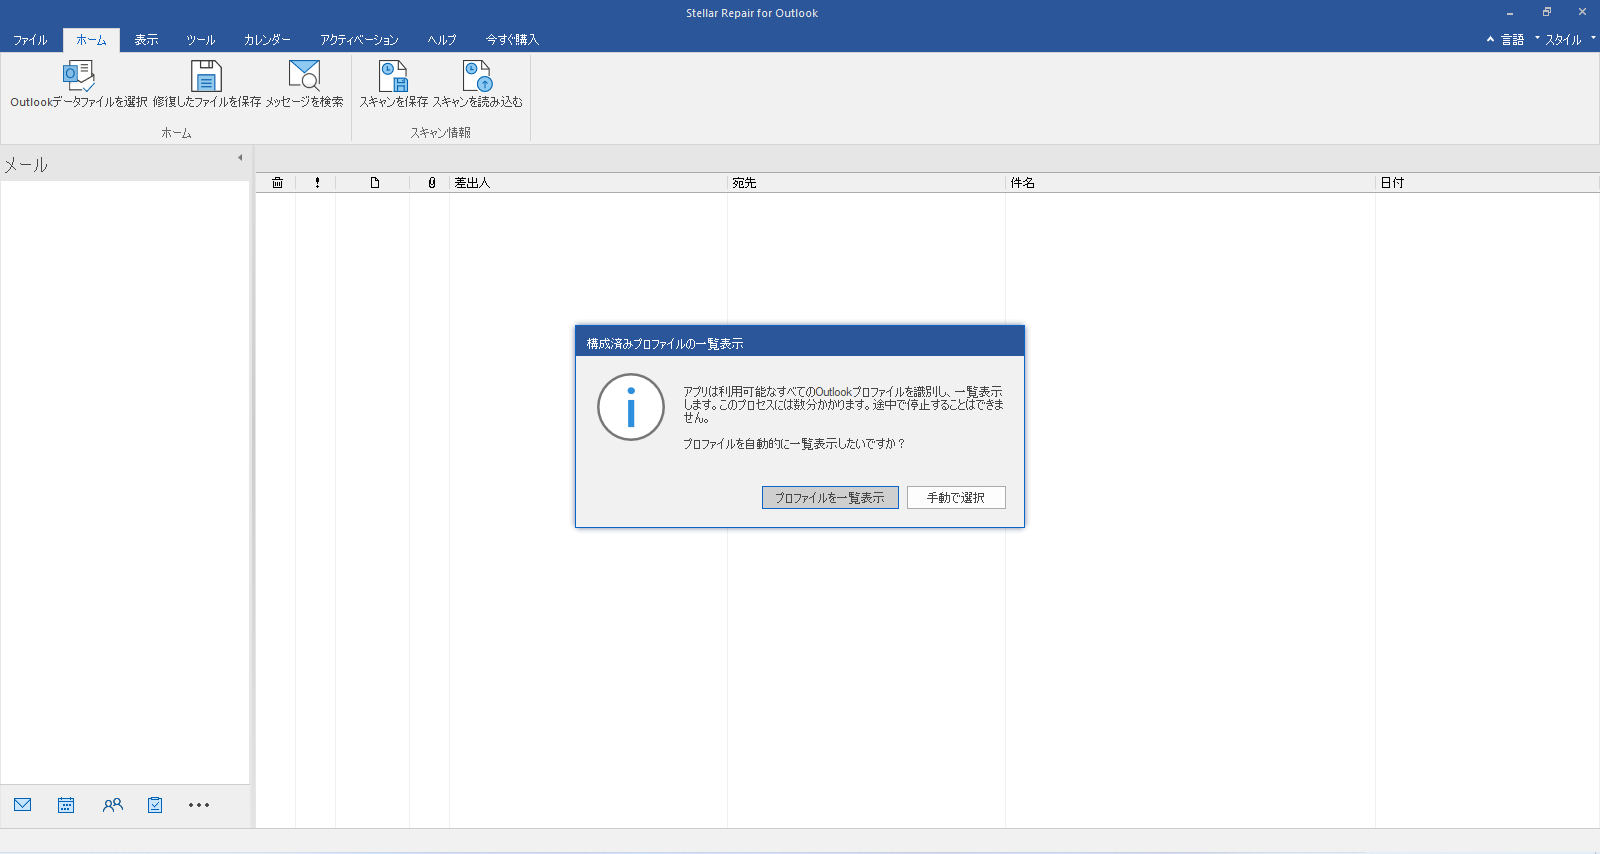Sort by 差出人 column header
Screen dimensions: 1600x854
click(x=588, y=183)
